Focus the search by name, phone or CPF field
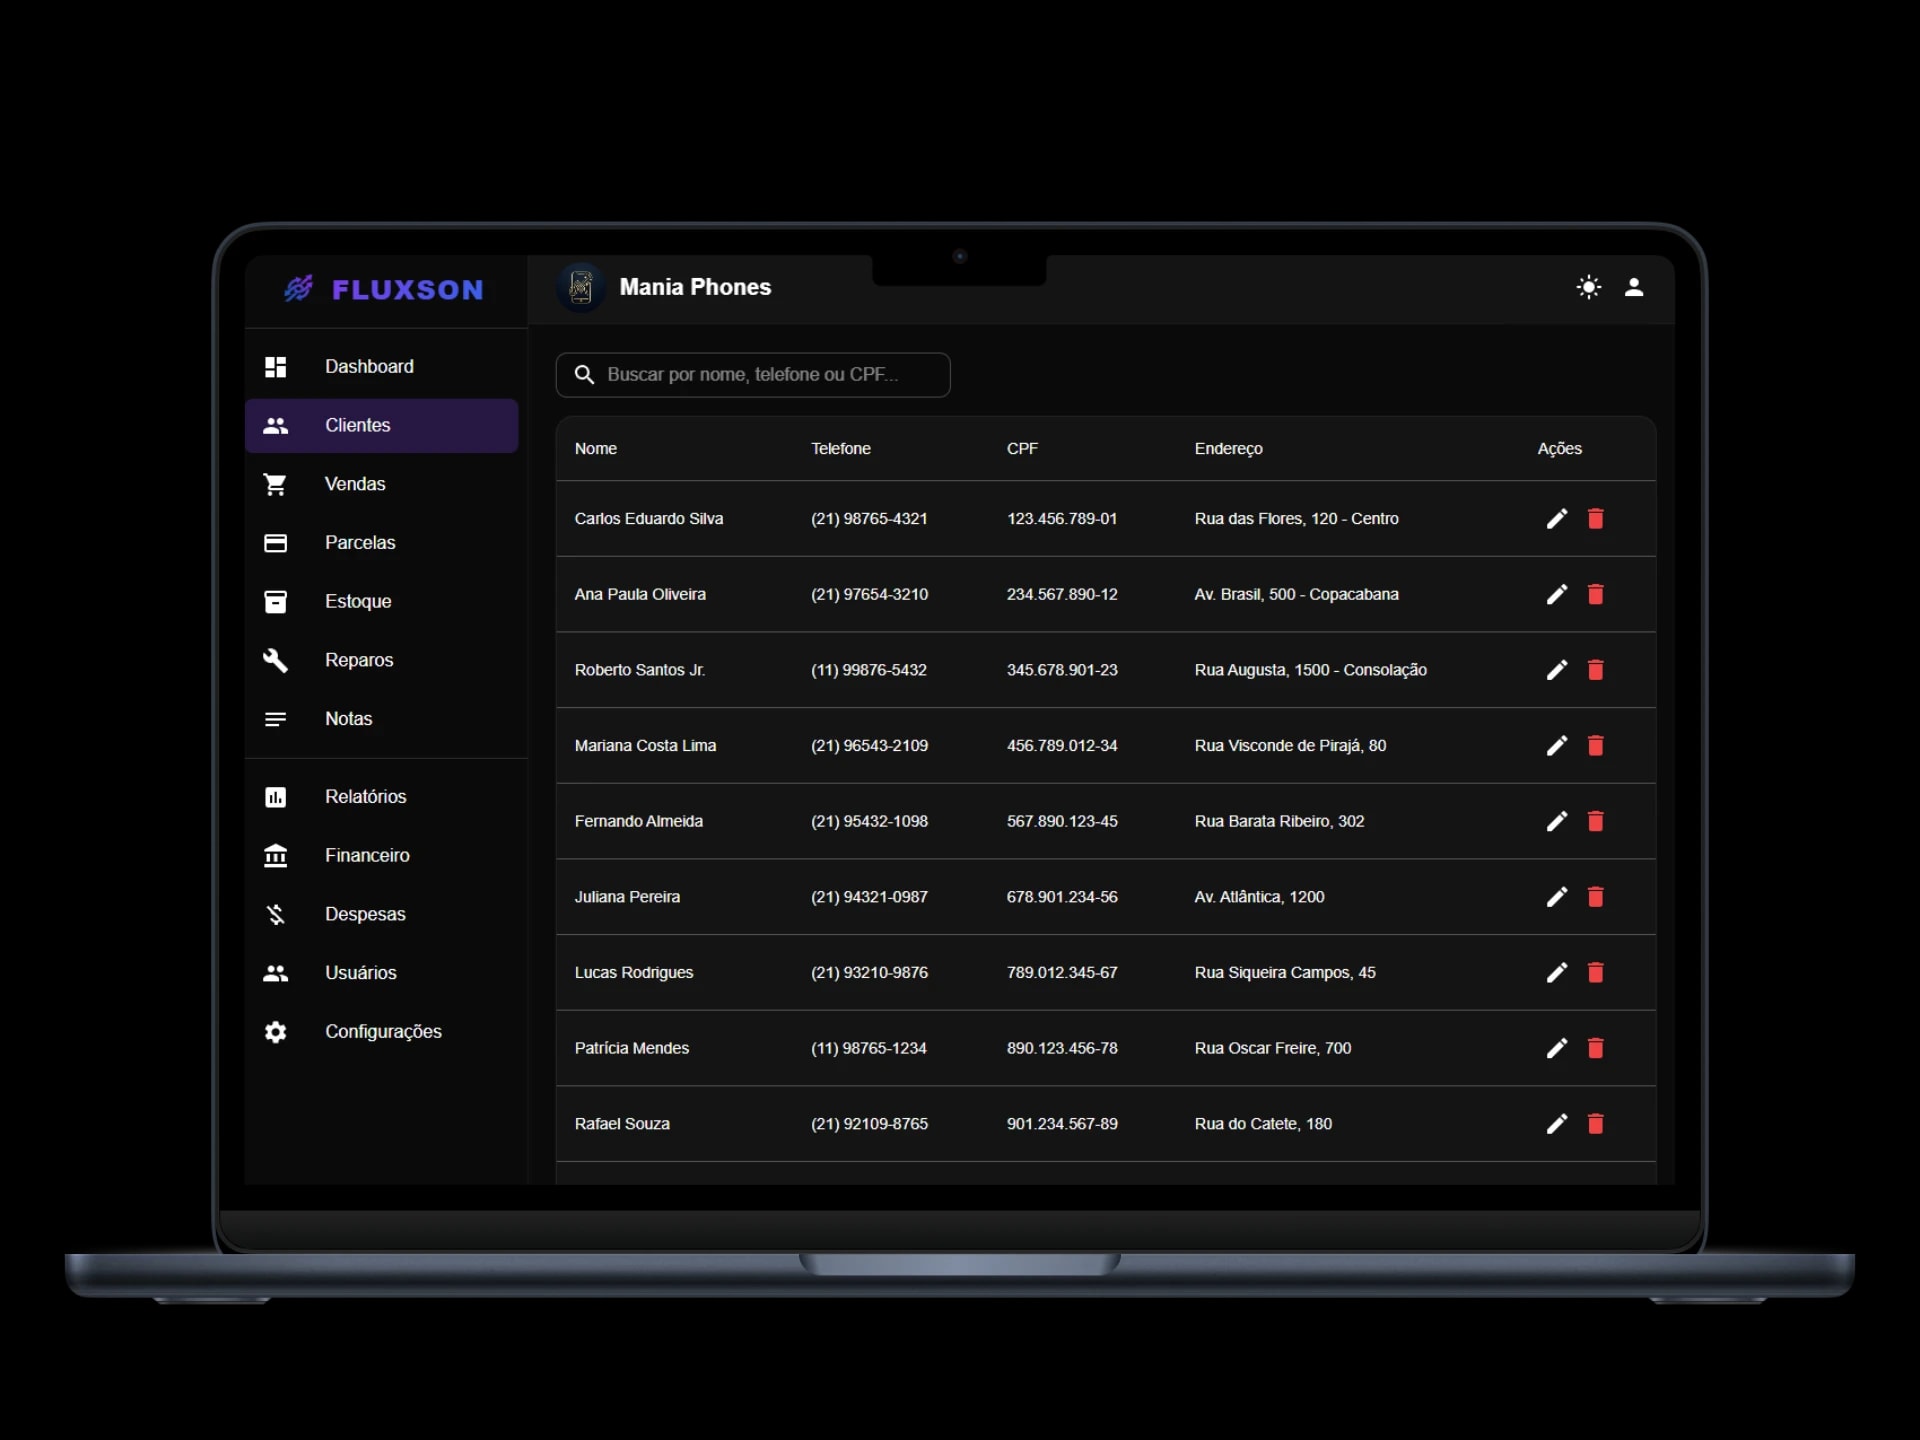This screenshot has width=1920, height=1440. pyautogui.click(x=752, y=374)
